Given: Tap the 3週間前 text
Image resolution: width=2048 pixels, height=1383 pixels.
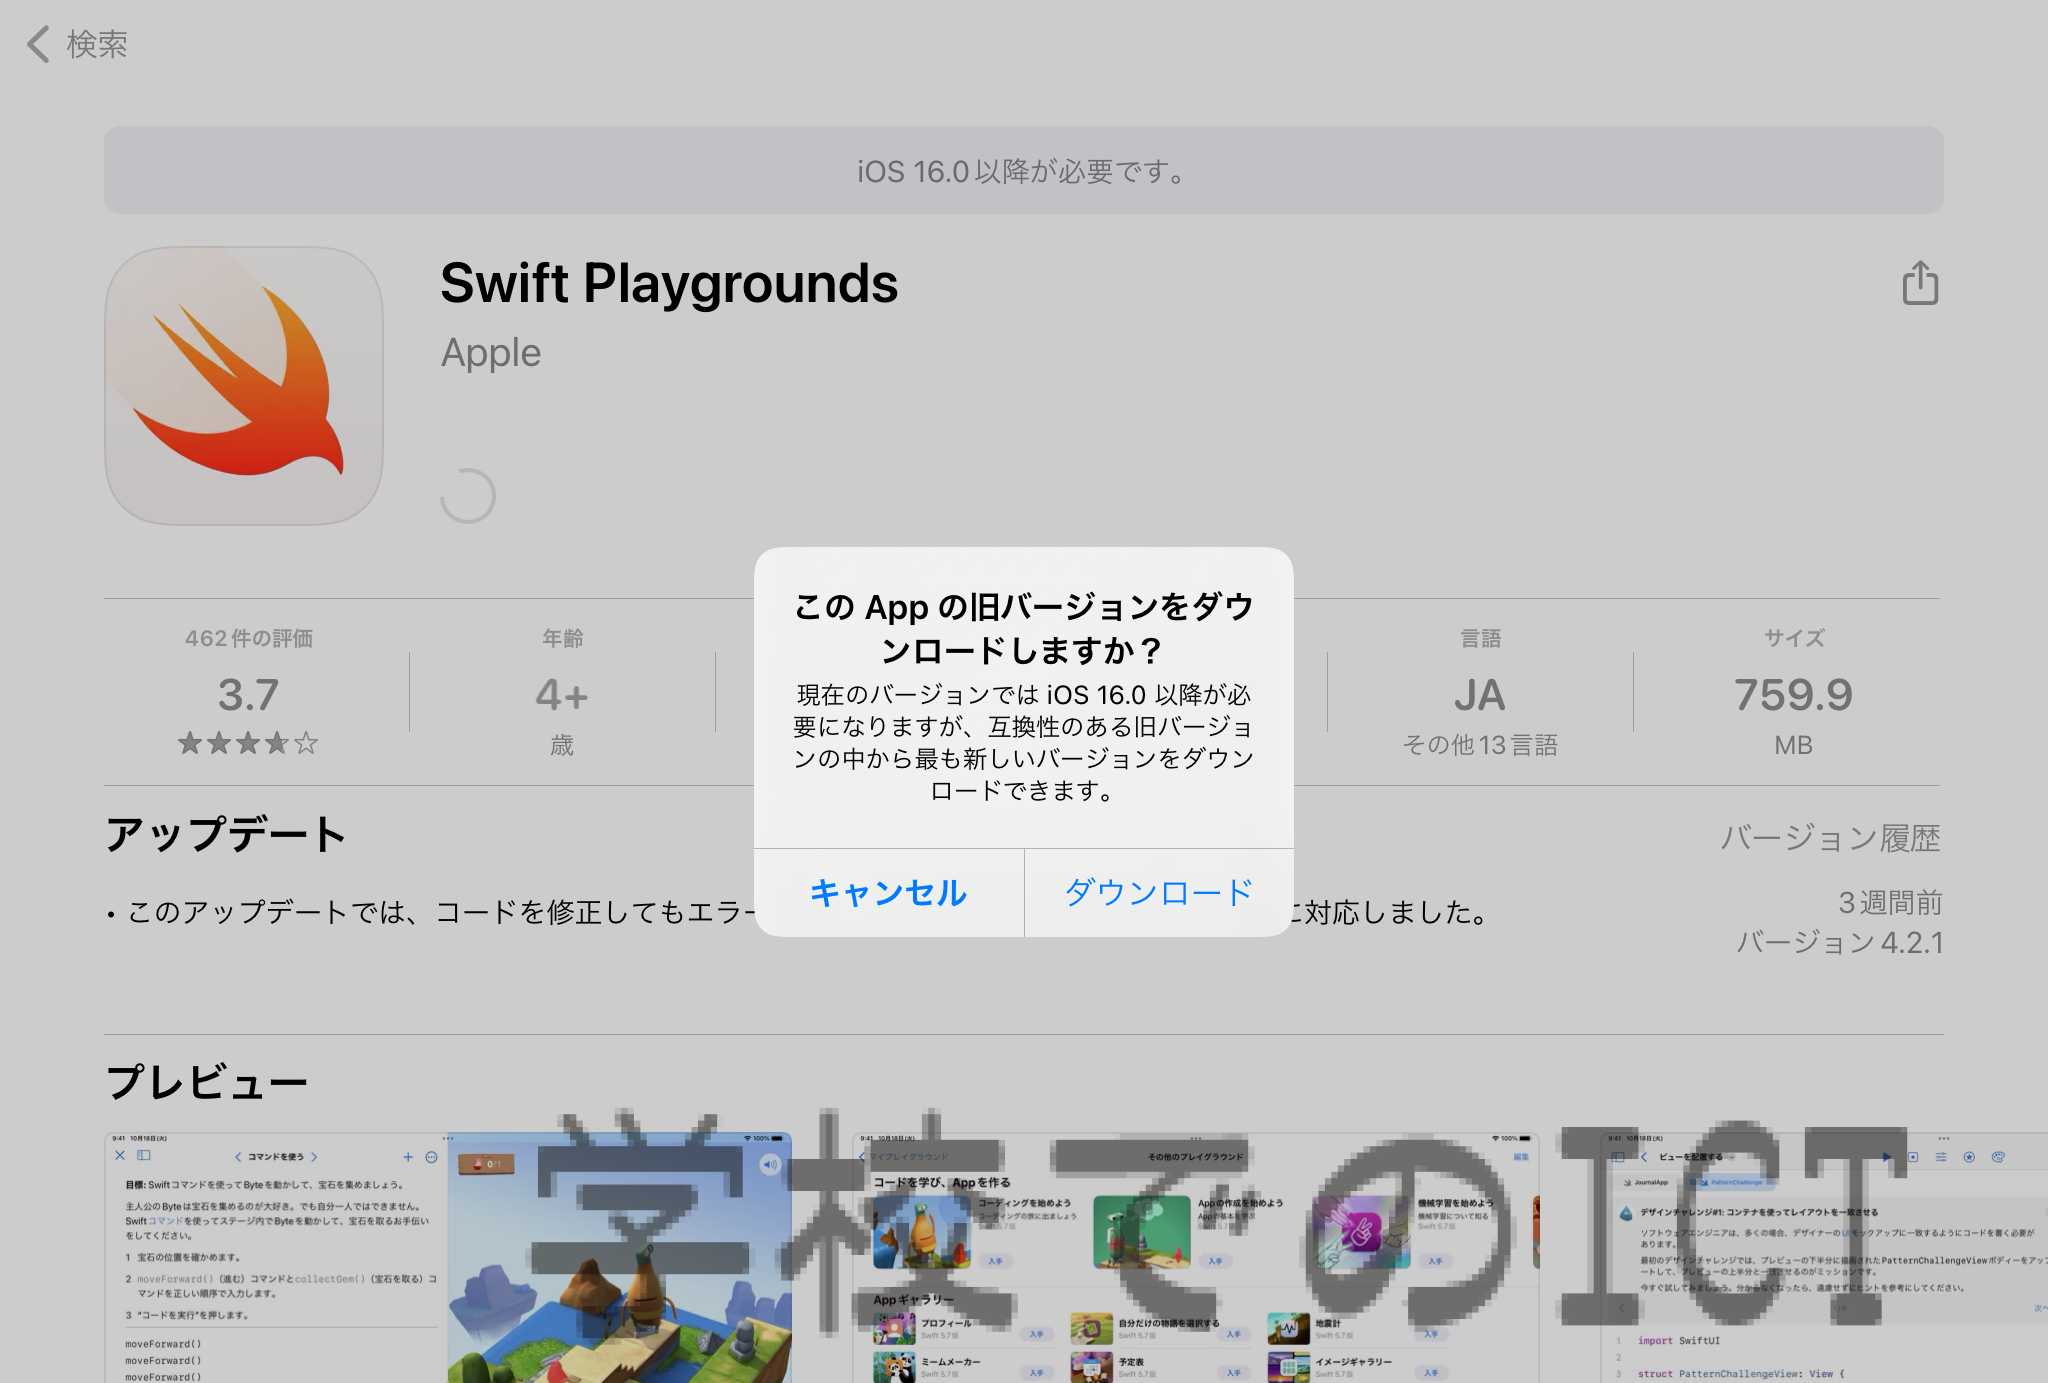Looking at the screenshot, I should point(1890,903).
